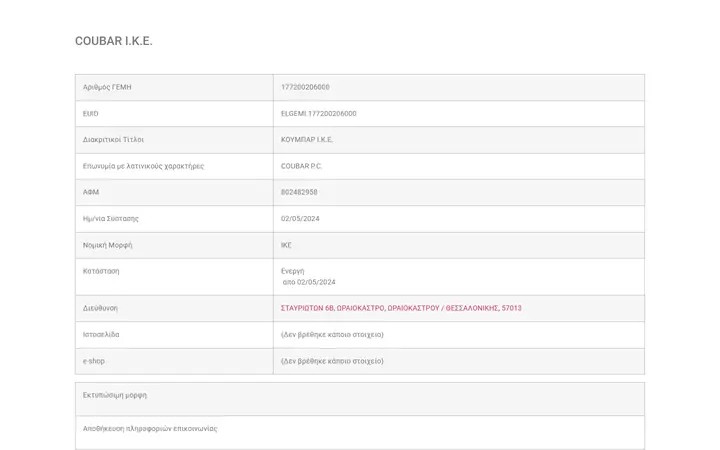The width and height of the screenshot is (720, 450).
Task: Select the status date από 02/05/2024
Action: pyautogui.click(x=309, y=282)
